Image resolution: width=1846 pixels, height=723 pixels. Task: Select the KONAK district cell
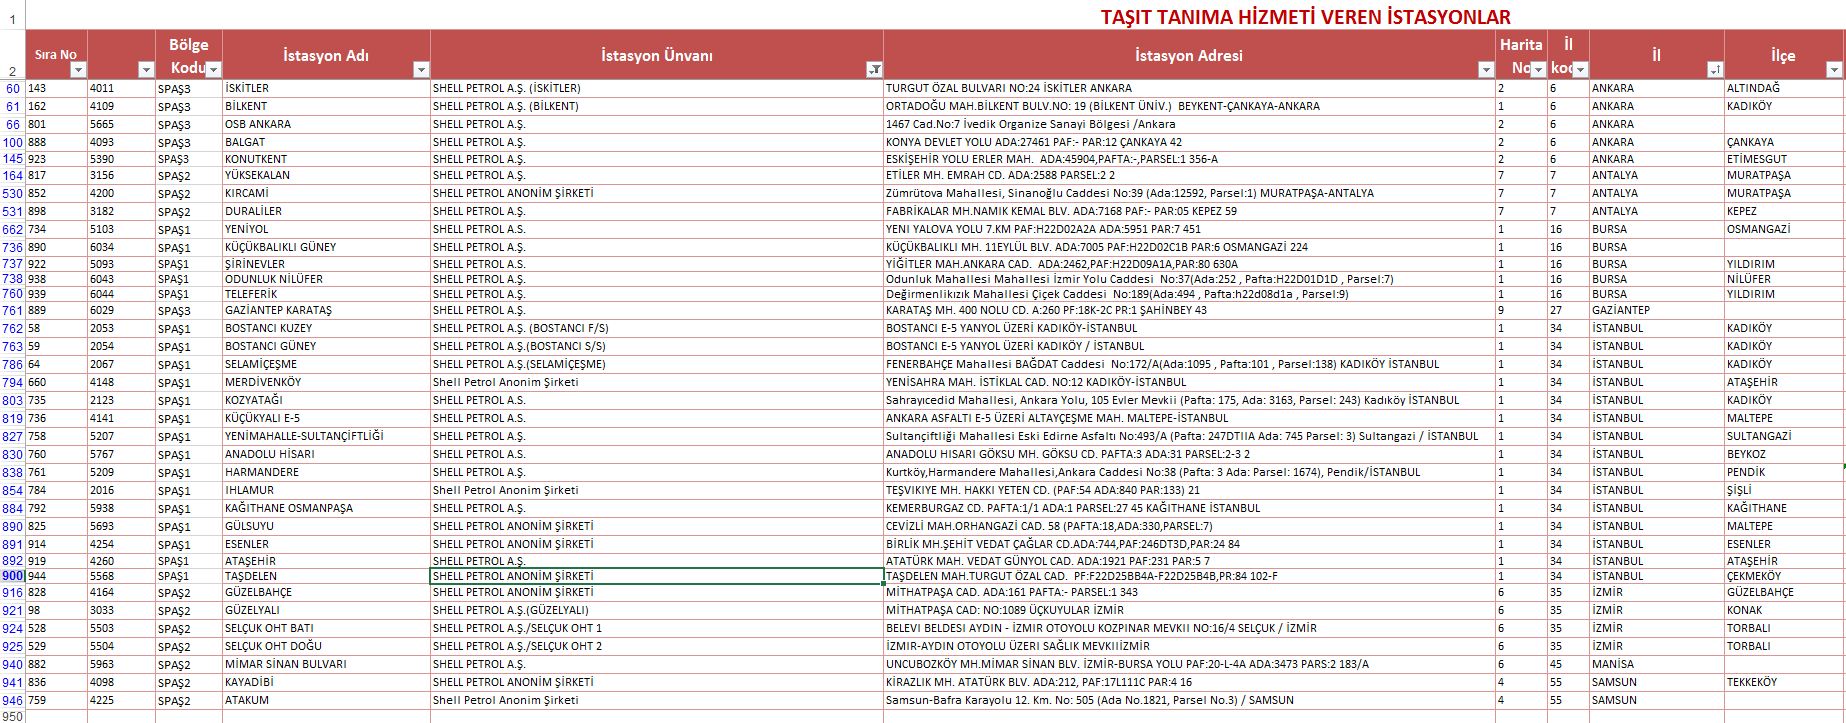tap(1784, 610)
